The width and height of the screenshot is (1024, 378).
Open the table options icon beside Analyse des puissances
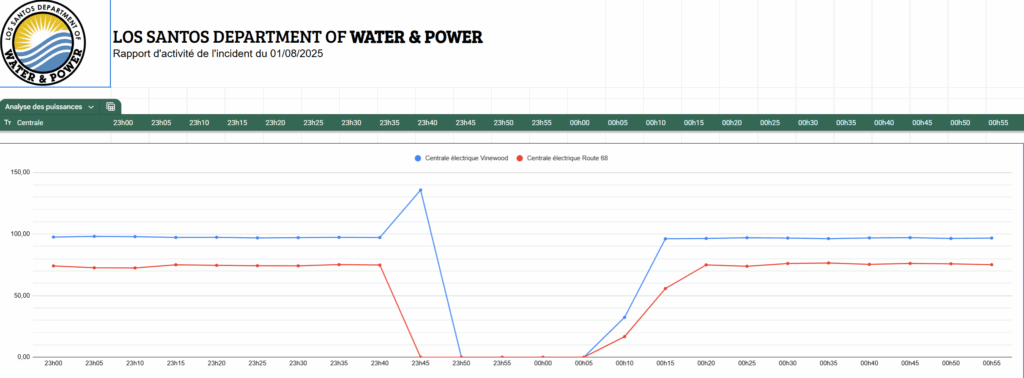(111, 106)
